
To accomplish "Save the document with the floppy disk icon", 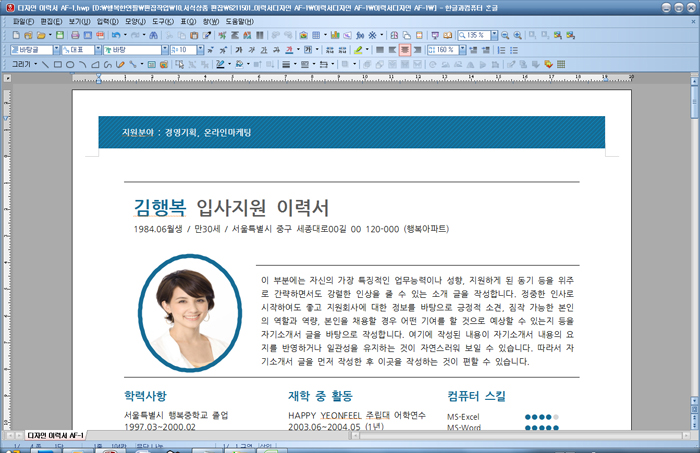I will coord(60,35).
